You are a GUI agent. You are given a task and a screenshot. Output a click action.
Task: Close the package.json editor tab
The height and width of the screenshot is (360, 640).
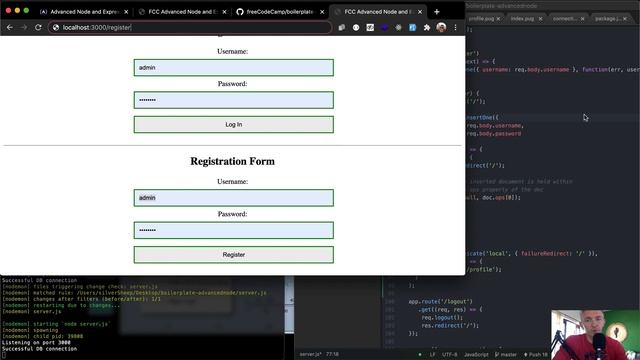(625, 19)
